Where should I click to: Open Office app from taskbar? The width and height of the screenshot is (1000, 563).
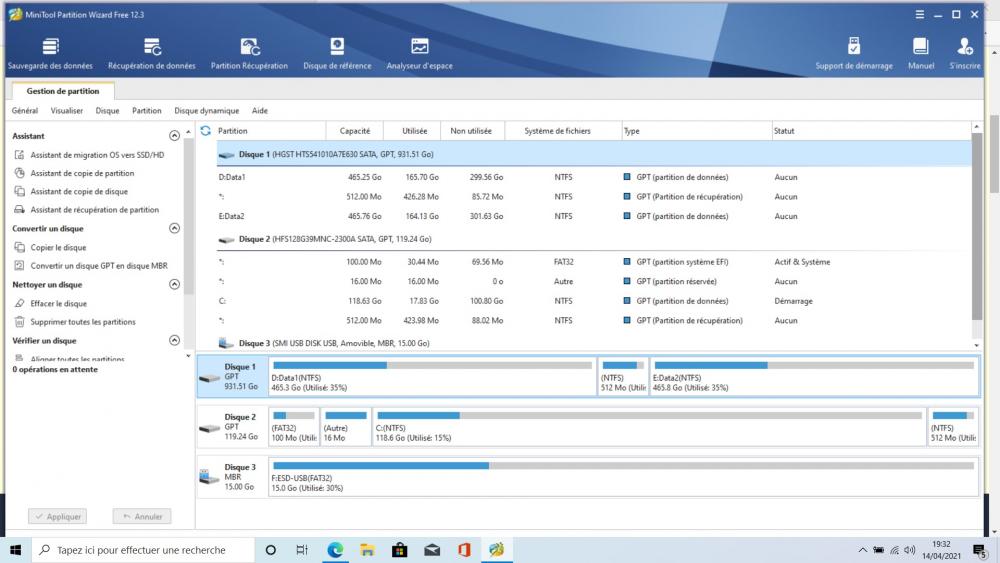pos(464,550)
